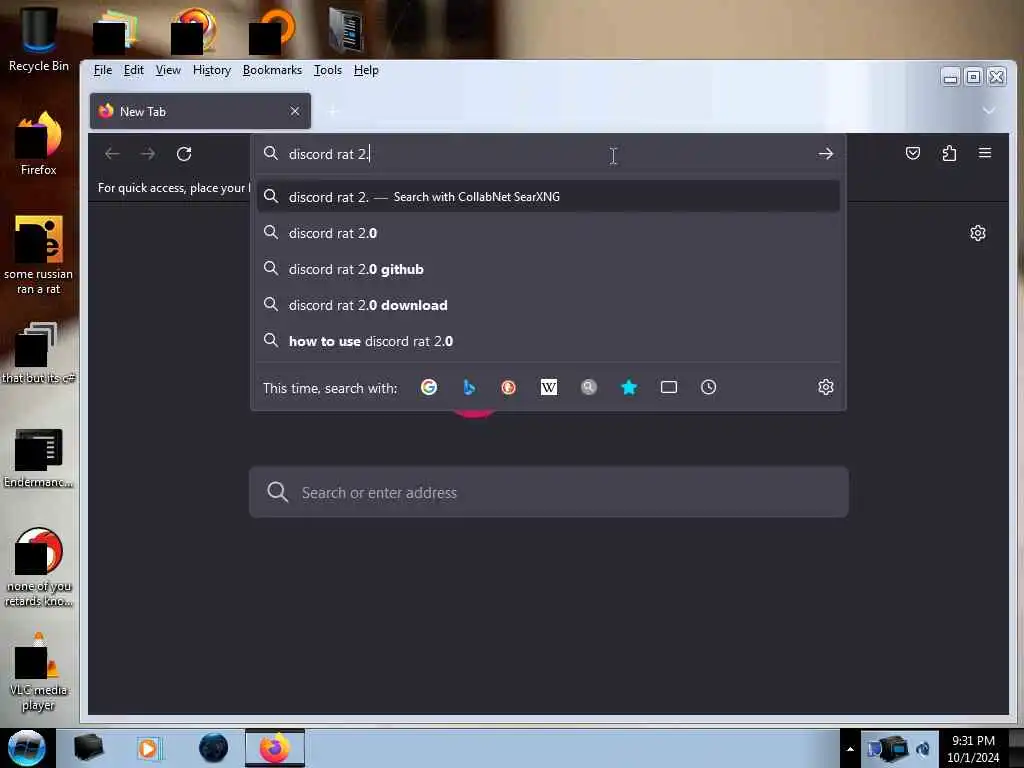The width and height of the screenshot is (1024, 768).
Task: Open the Windows Start button
Action: coord(27,748)
